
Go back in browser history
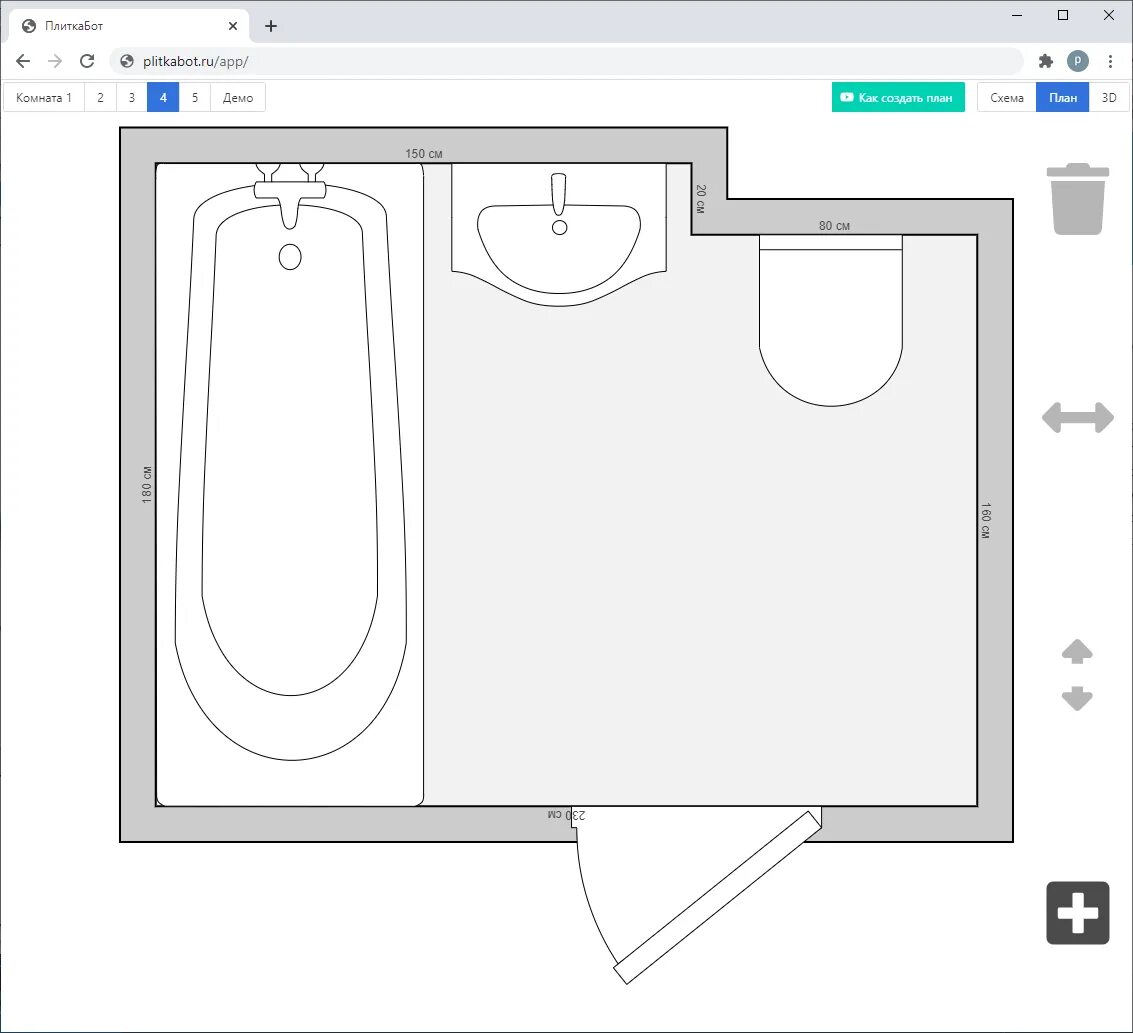pos(23,61)
